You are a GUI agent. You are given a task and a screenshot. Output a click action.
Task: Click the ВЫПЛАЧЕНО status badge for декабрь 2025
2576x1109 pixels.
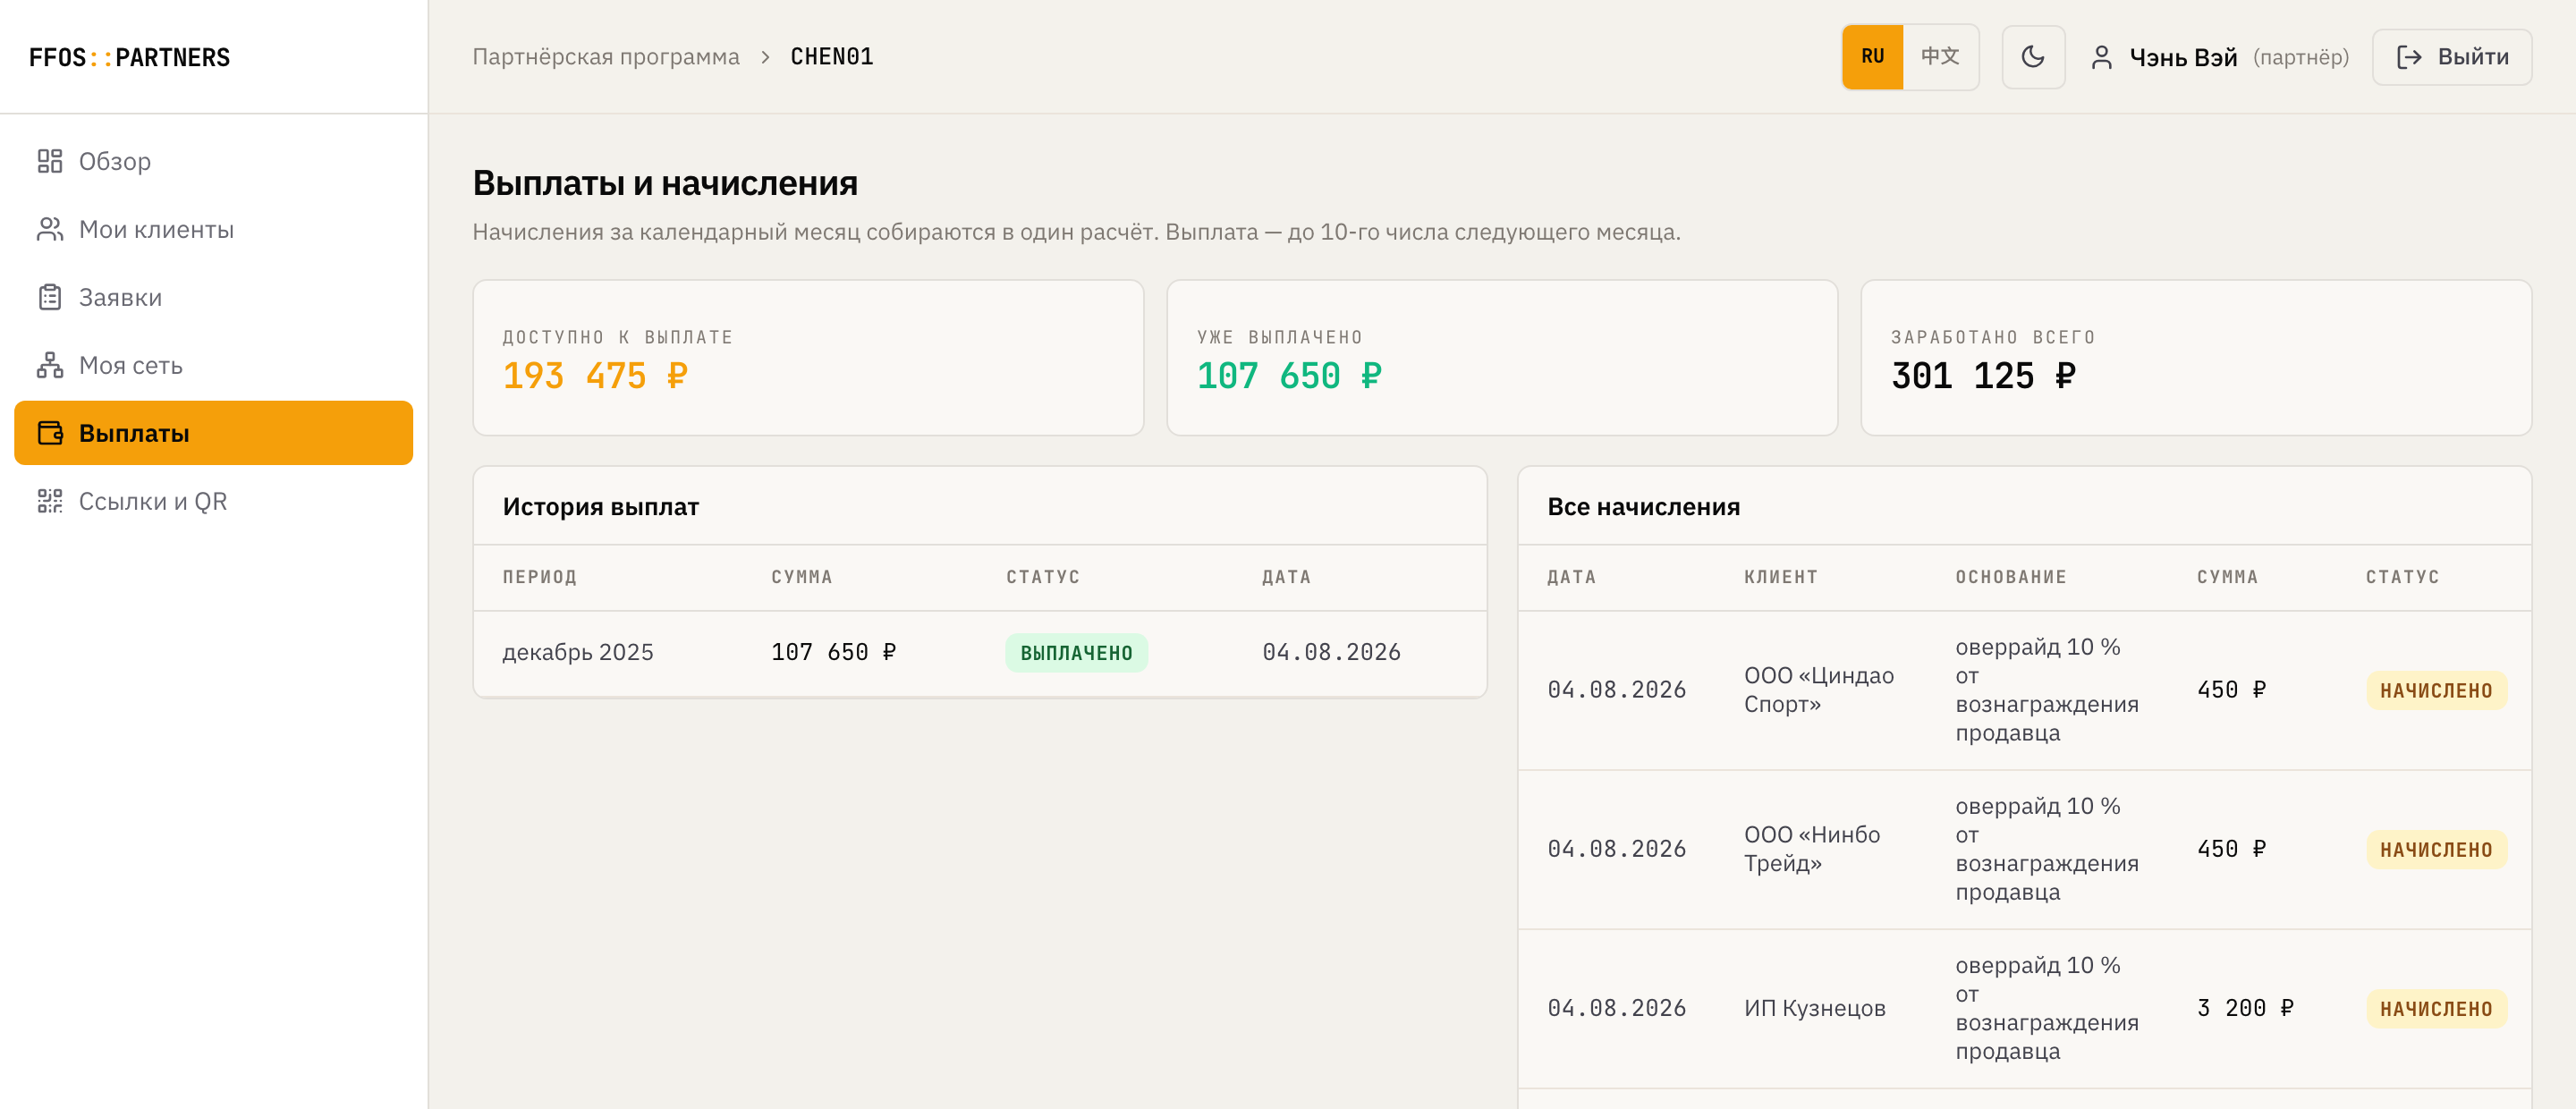coord(1076,653)
